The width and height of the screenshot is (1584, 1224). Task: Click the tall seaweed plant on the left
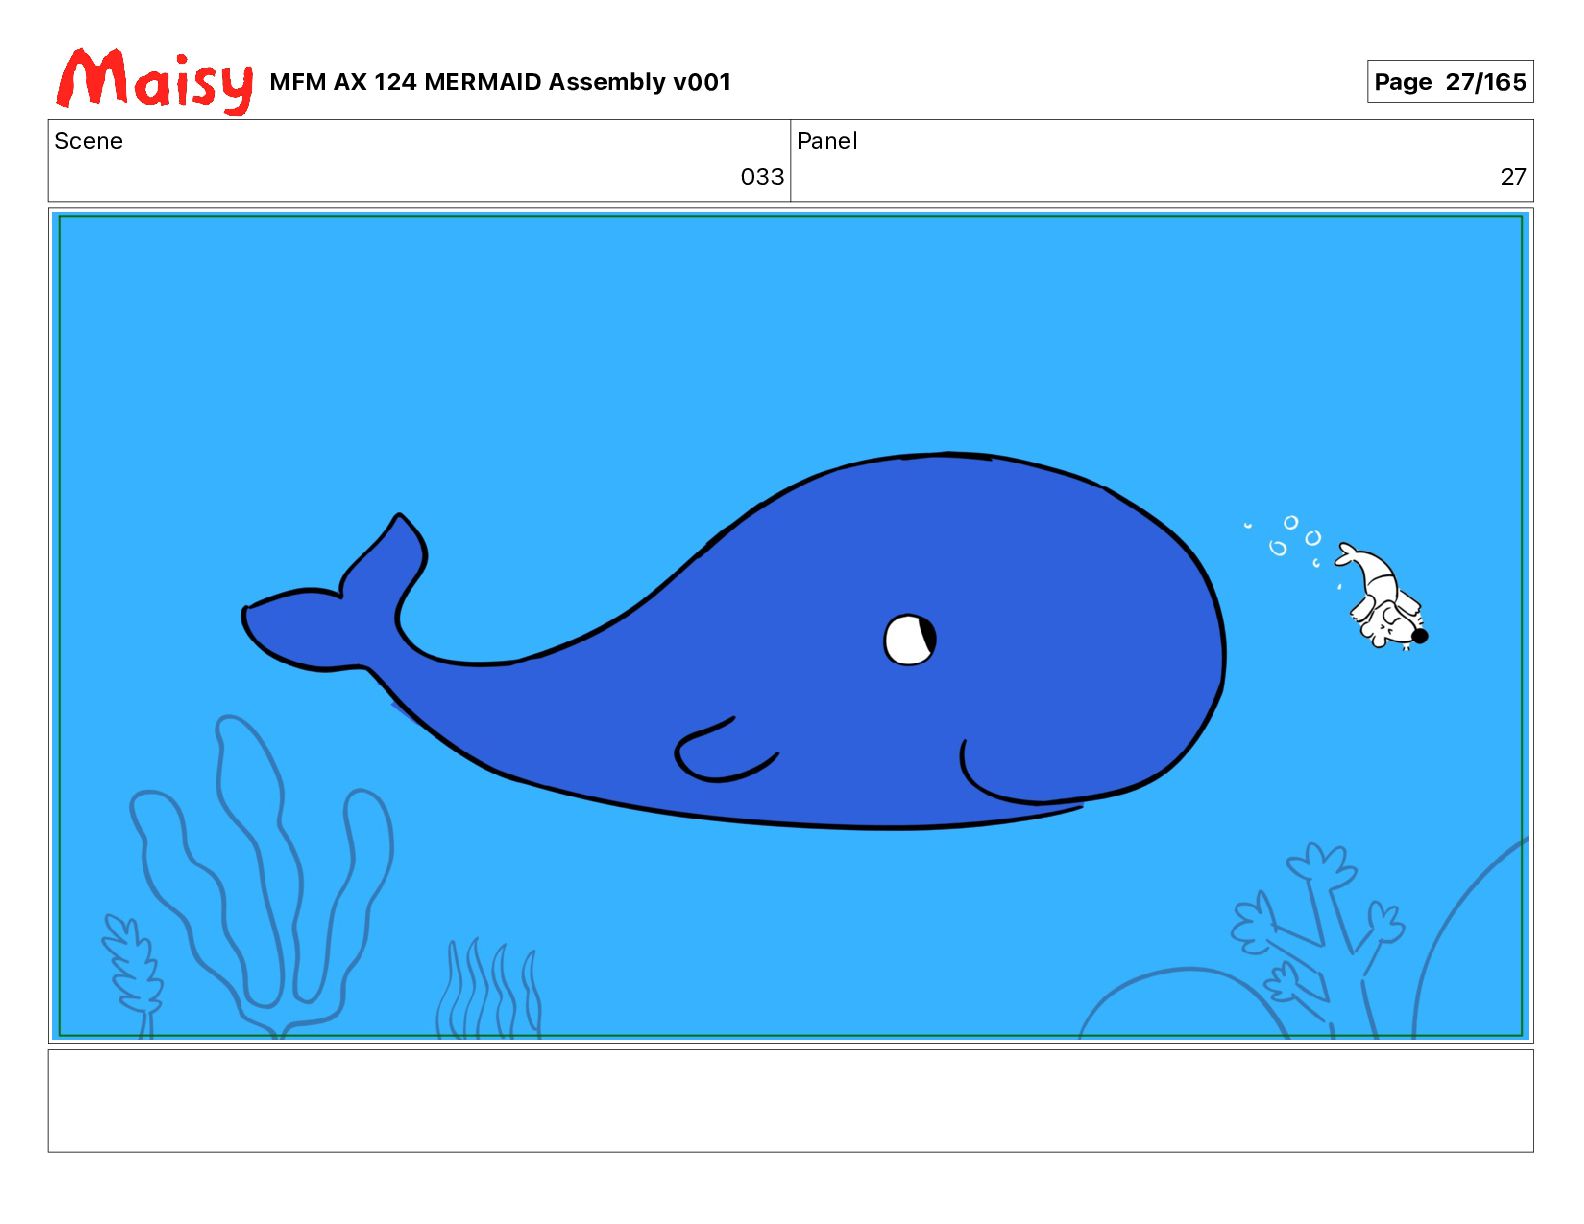pyautogui.click(x=262, y=875)
